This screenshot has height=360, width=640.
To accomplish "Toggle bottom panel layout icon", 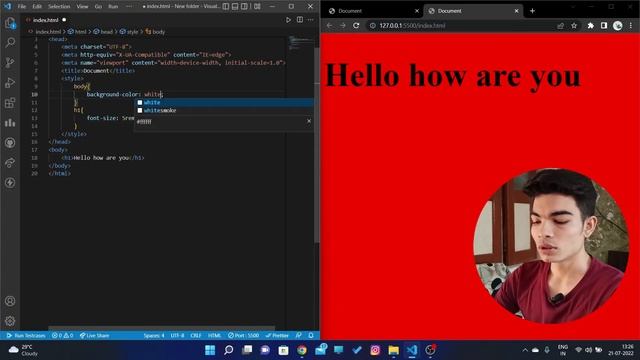I will pos(235,7).
